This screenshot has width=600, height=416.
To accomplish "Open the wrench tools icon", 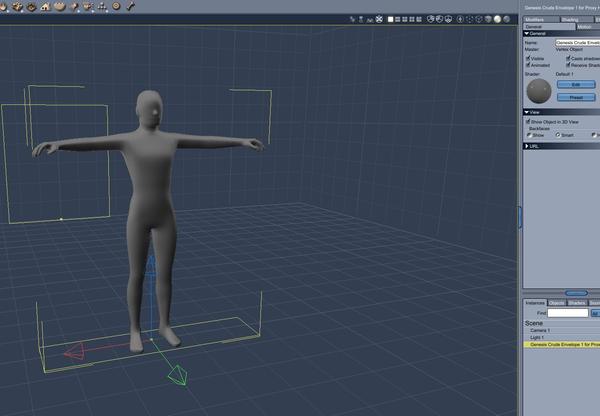I will pos(131,6).
